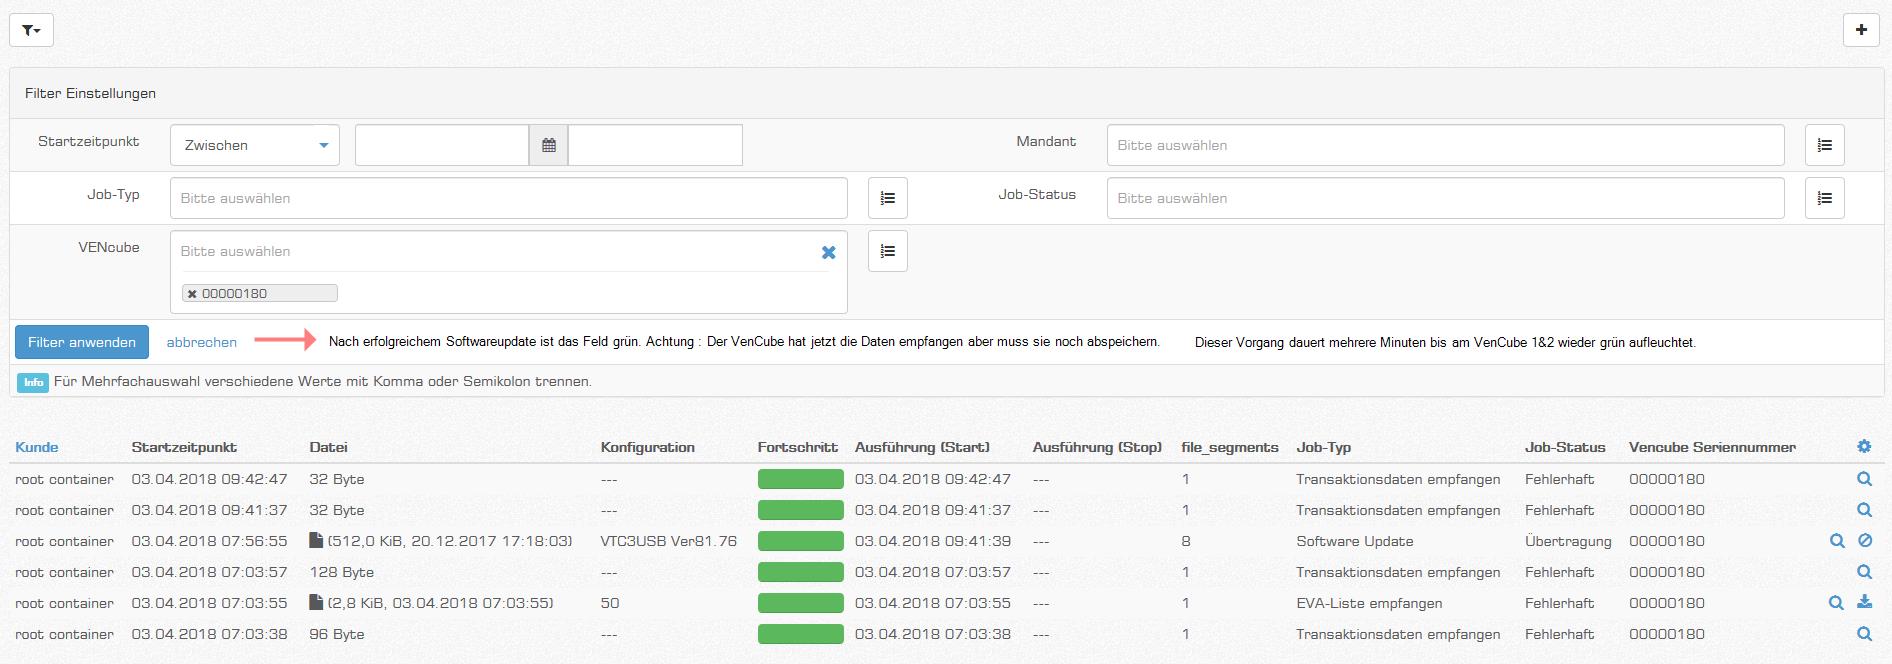Click the Software Update progress bar
This screenshot has height=664, width=1892.
click(x=800, y=541)
